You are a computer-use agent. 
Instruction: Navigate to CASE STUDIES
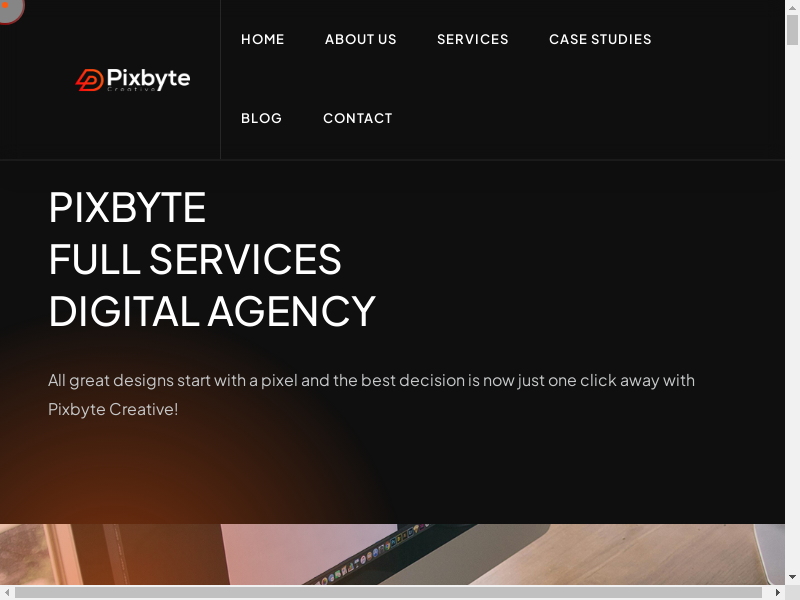tap(601, 39)
